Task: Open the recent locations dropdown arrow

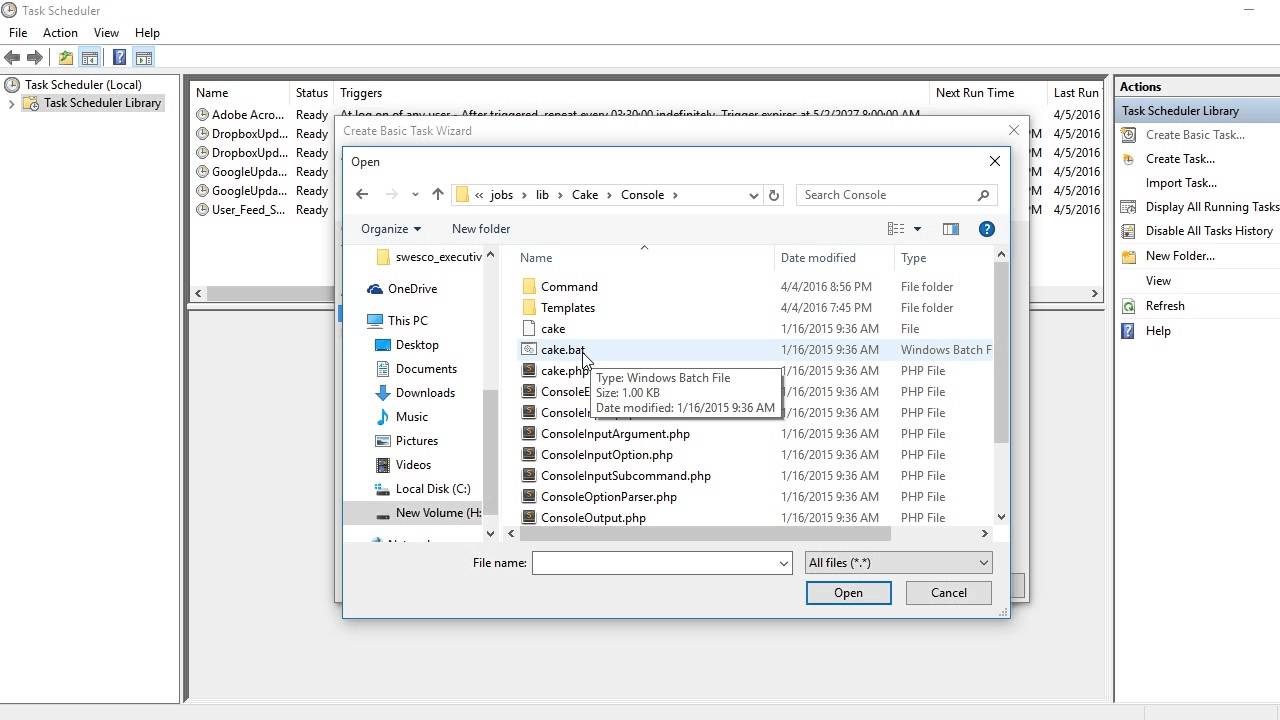Action: (415, 195)
